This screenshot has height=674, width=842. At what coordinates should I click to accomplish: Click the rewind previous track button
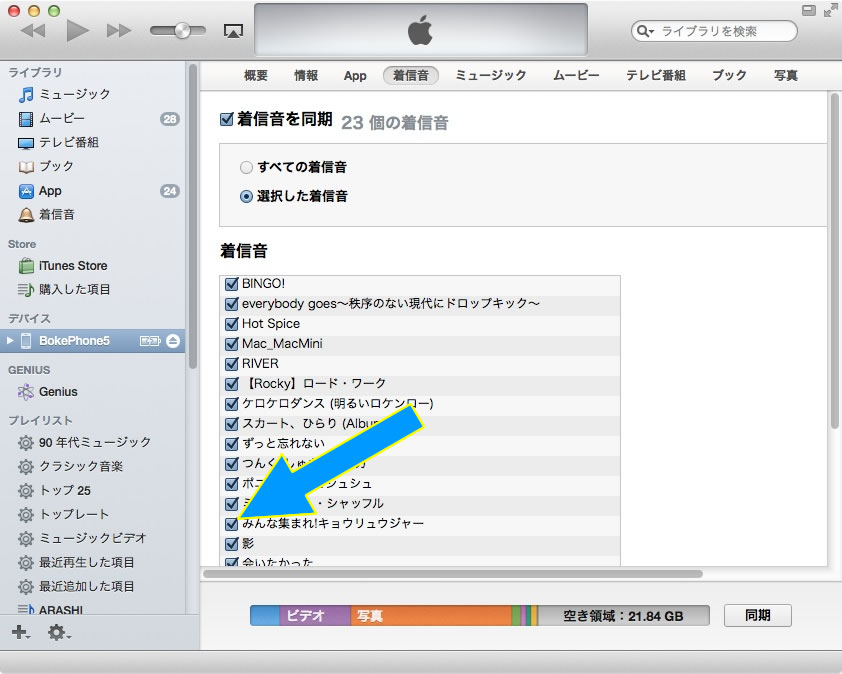coord(33,31)
